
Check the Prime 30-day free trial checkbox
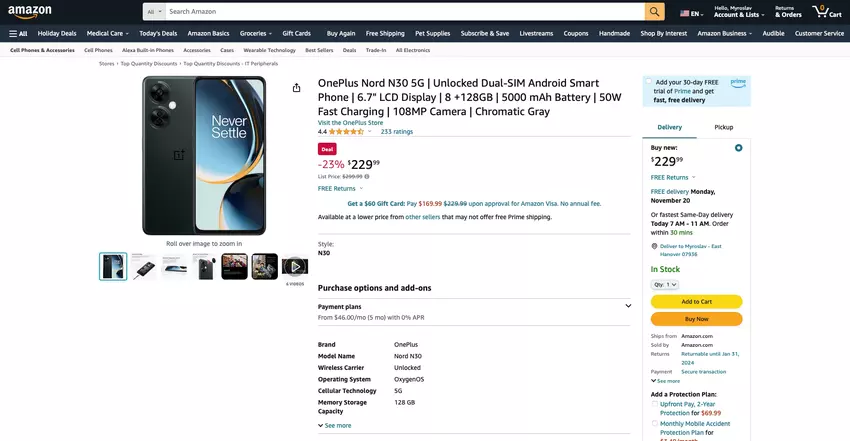[x=649, y=82]
